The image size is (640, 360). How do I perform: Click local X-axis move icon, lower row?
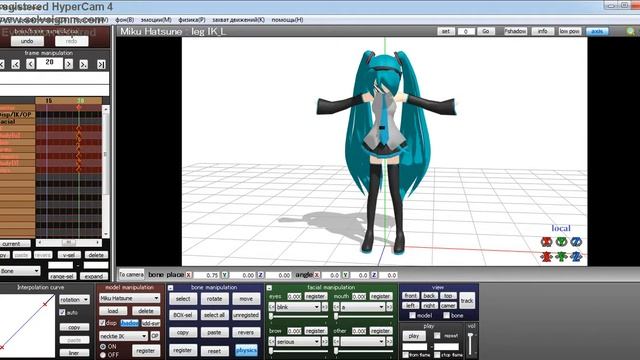(x=546, y=256)
